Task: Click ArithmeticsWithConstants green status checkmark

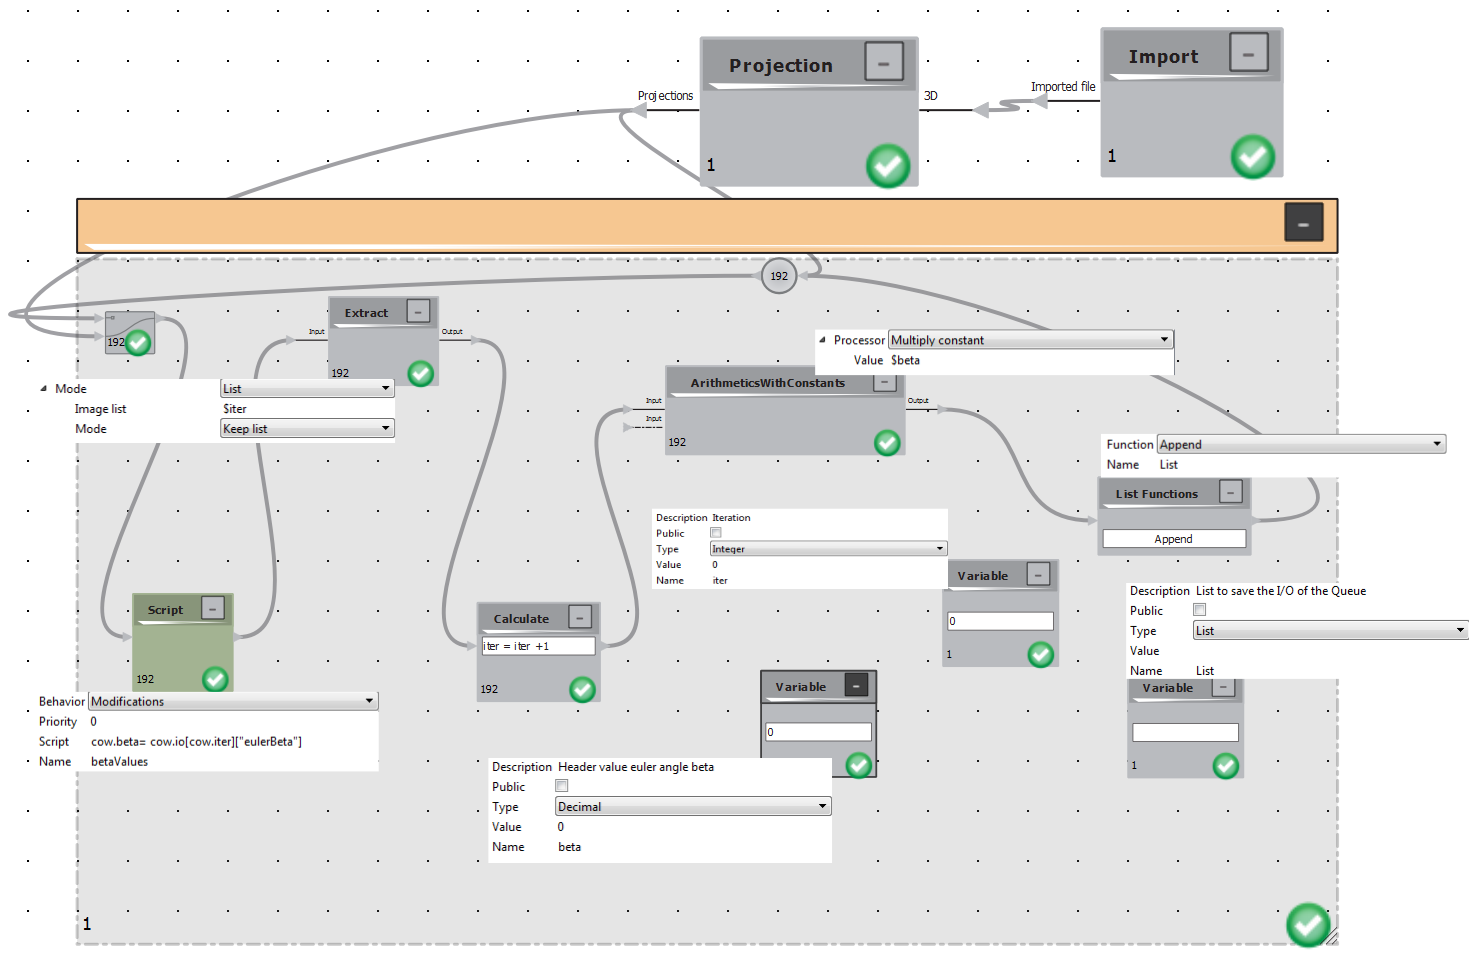Action: click(x=887, y=442)
